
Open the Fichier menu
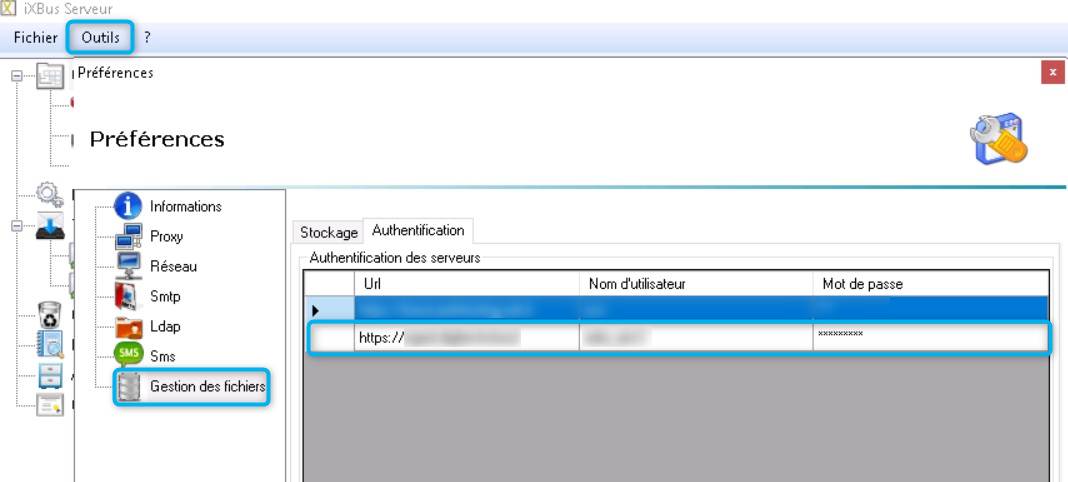35,37
